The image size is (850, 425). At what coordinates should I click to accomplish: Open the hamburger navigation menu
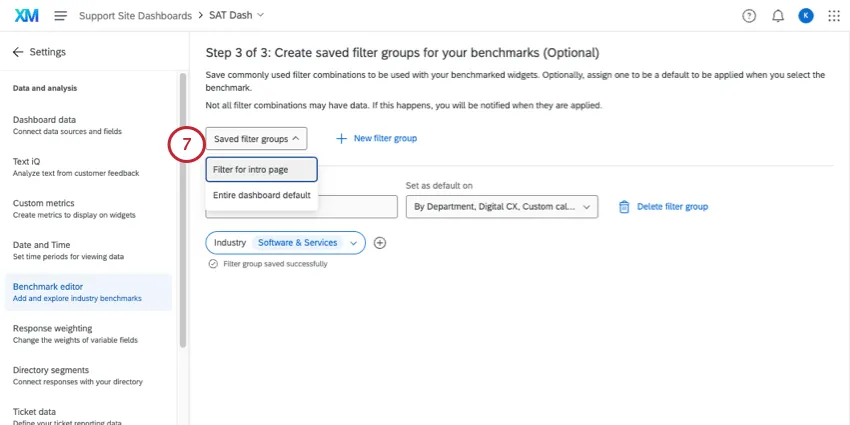coord(60,16)
